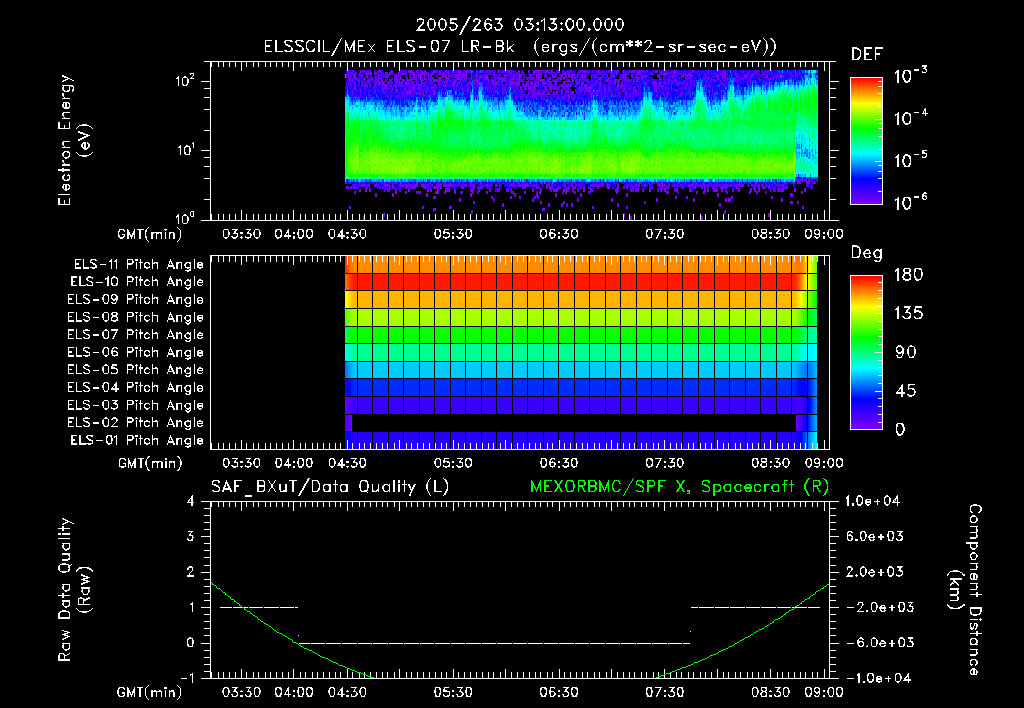Click GMT(min) label under the data quality plot
This screenshot has height=708, width=1024.
(x=150, y=692)
